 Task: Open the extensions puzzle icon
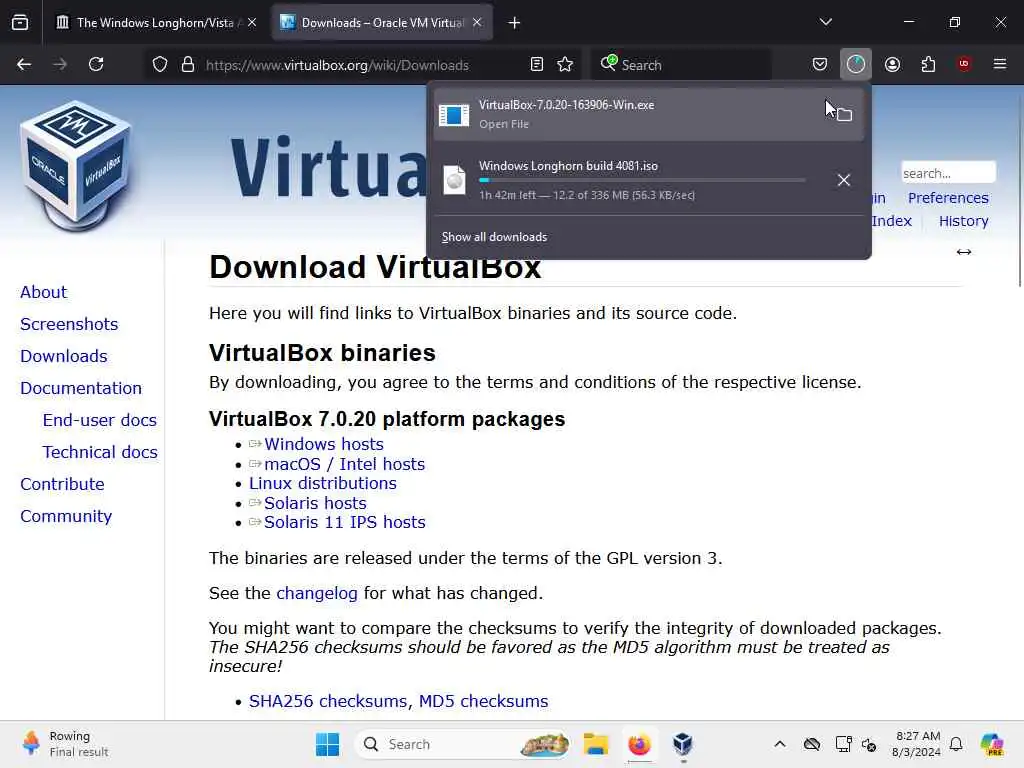(928, 65)
